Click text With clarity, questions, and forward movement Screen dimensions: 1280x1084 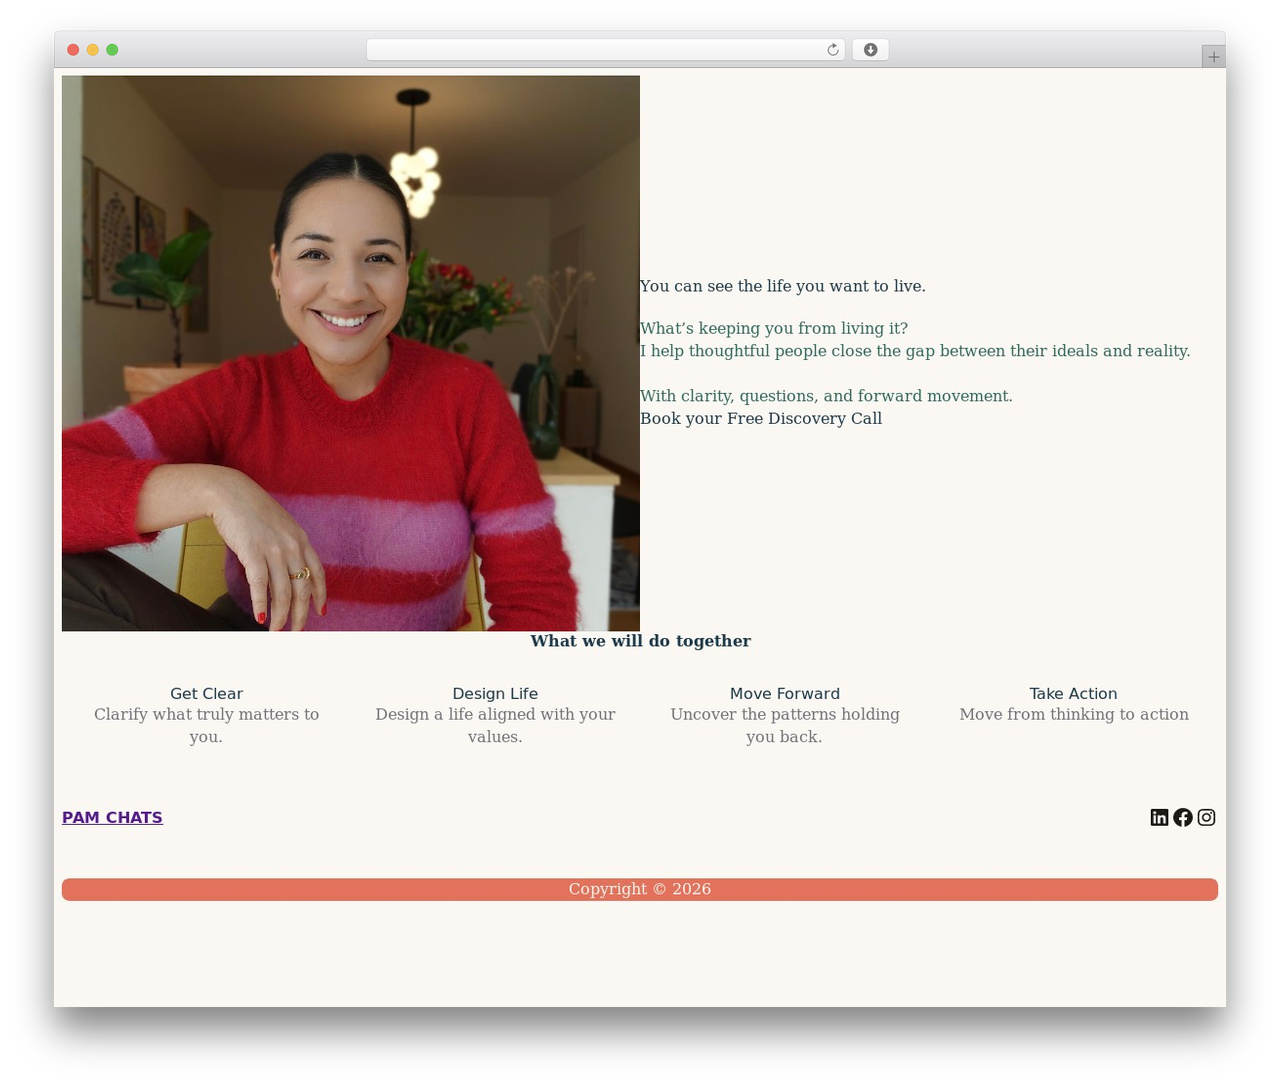(826, 396)
